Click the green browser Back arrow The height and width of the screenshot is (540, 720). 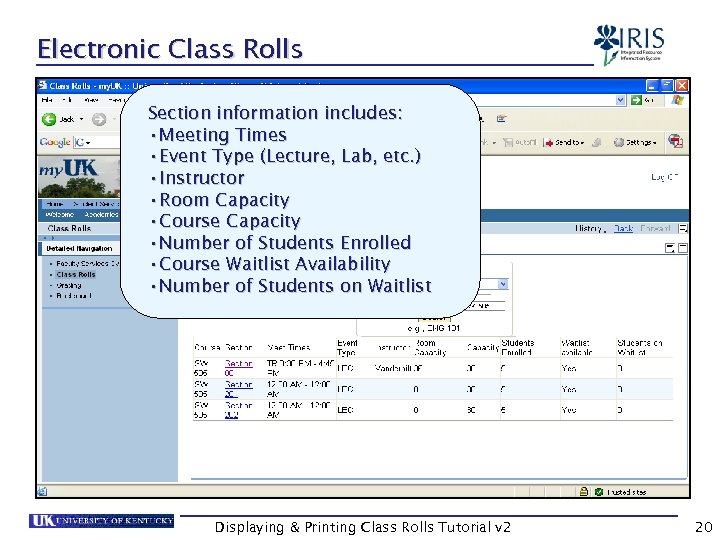[x=49, y=119]
